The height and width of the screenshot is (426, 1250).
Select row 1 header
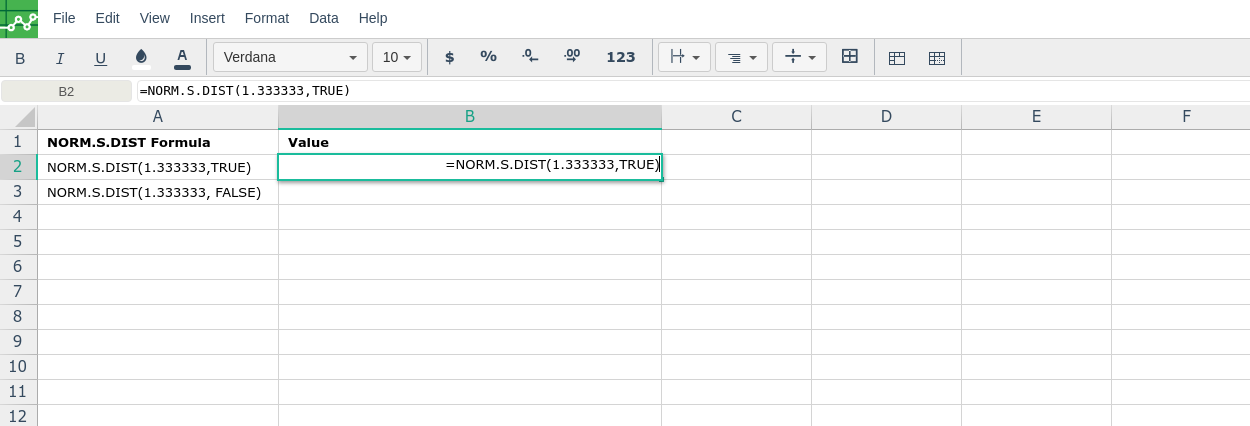click(19, 142)
